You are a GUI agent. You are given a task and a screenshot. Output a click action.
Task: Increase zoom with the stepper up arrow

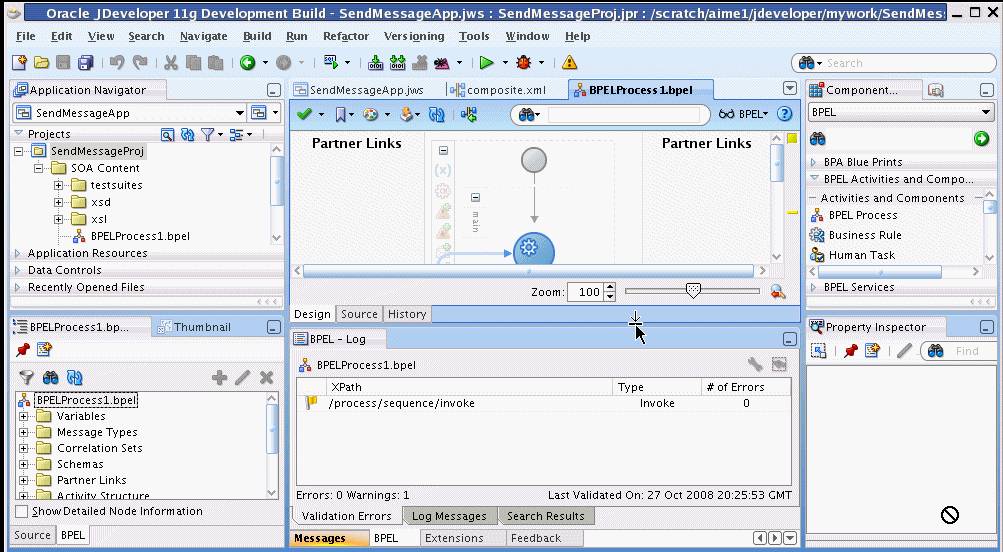610,287
